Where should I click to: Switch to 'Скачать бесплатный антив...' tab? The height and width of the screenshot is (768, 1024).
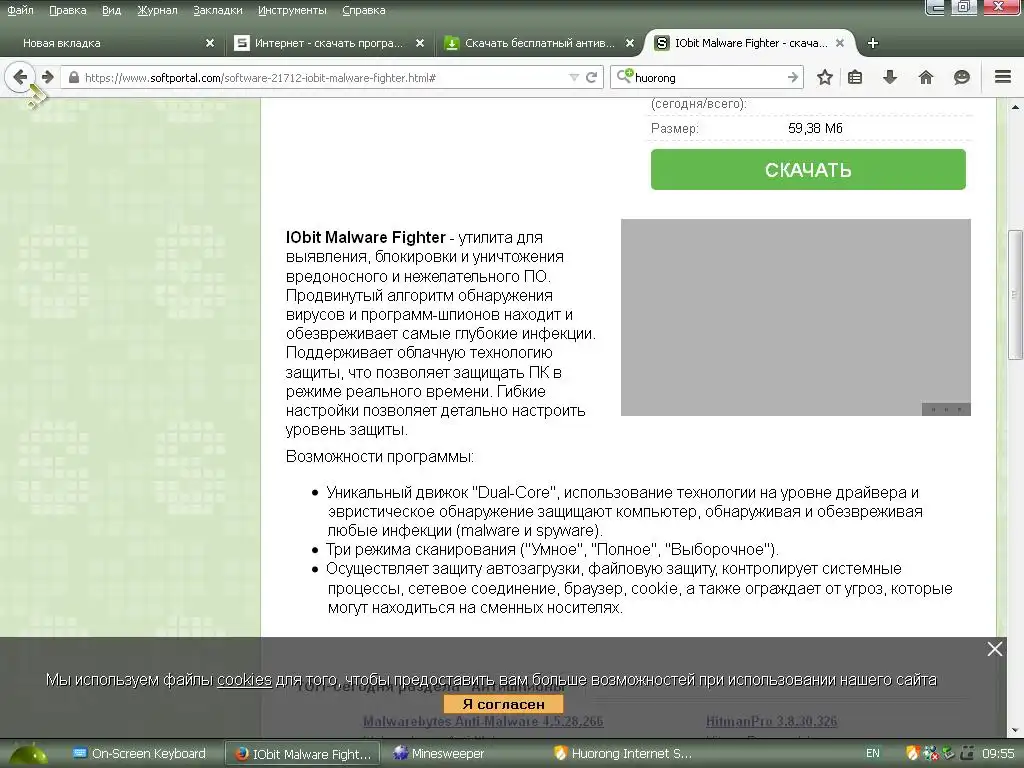(539, 43)
